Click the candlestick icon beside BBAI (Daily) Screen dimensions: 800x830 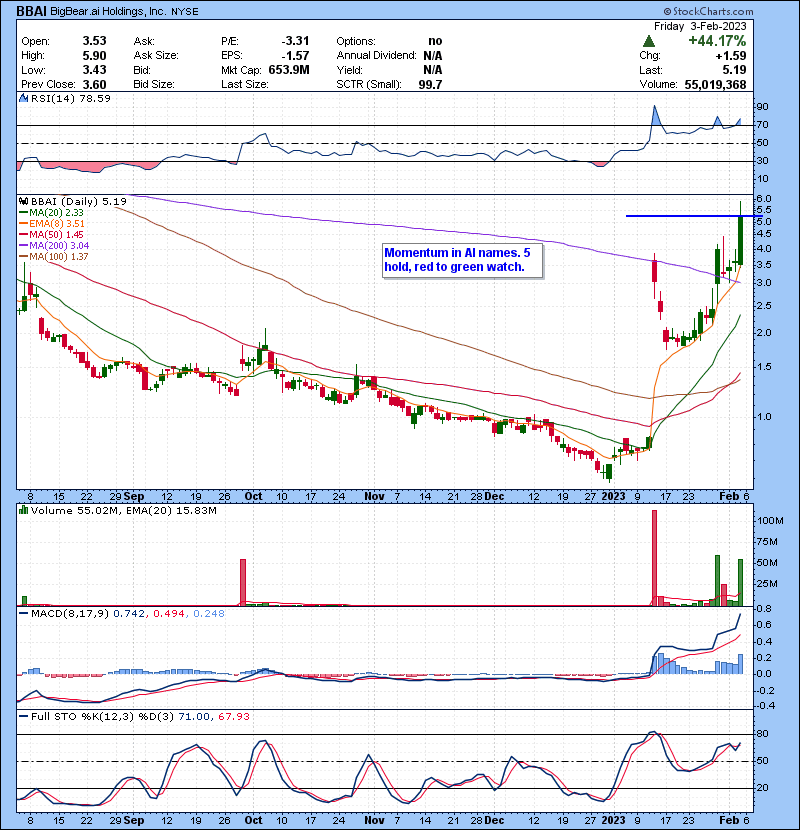pos(24,201)
